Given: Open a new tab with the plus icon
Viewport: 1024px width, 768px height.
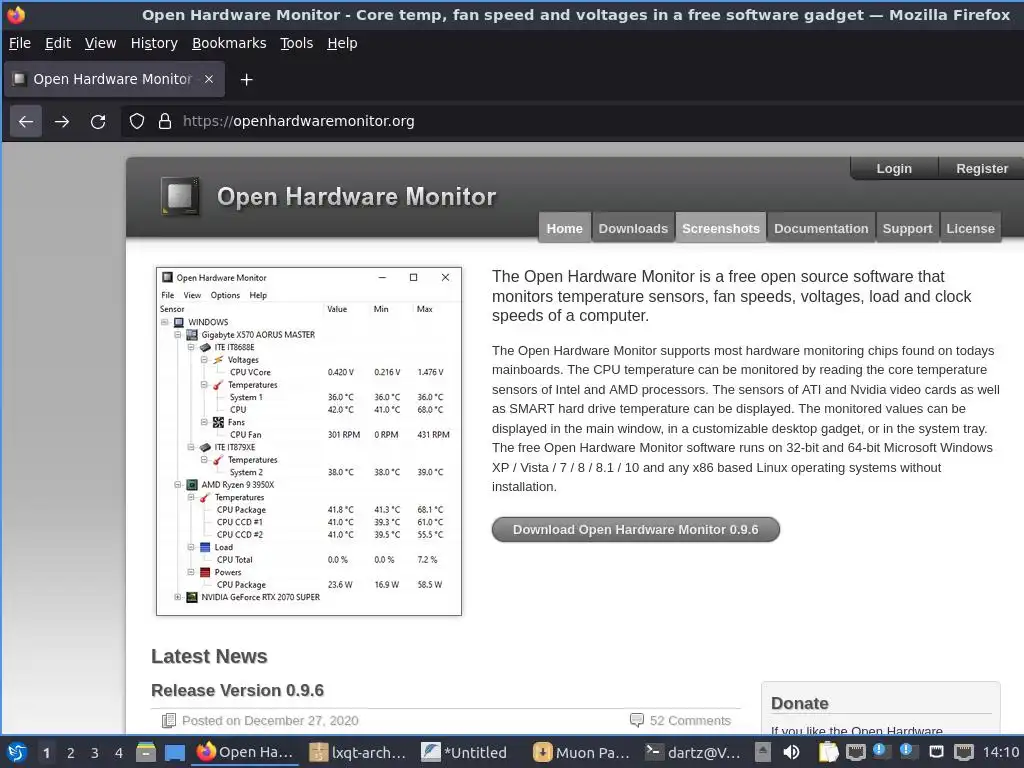Looking at the screenshot, I should [246, 80].
